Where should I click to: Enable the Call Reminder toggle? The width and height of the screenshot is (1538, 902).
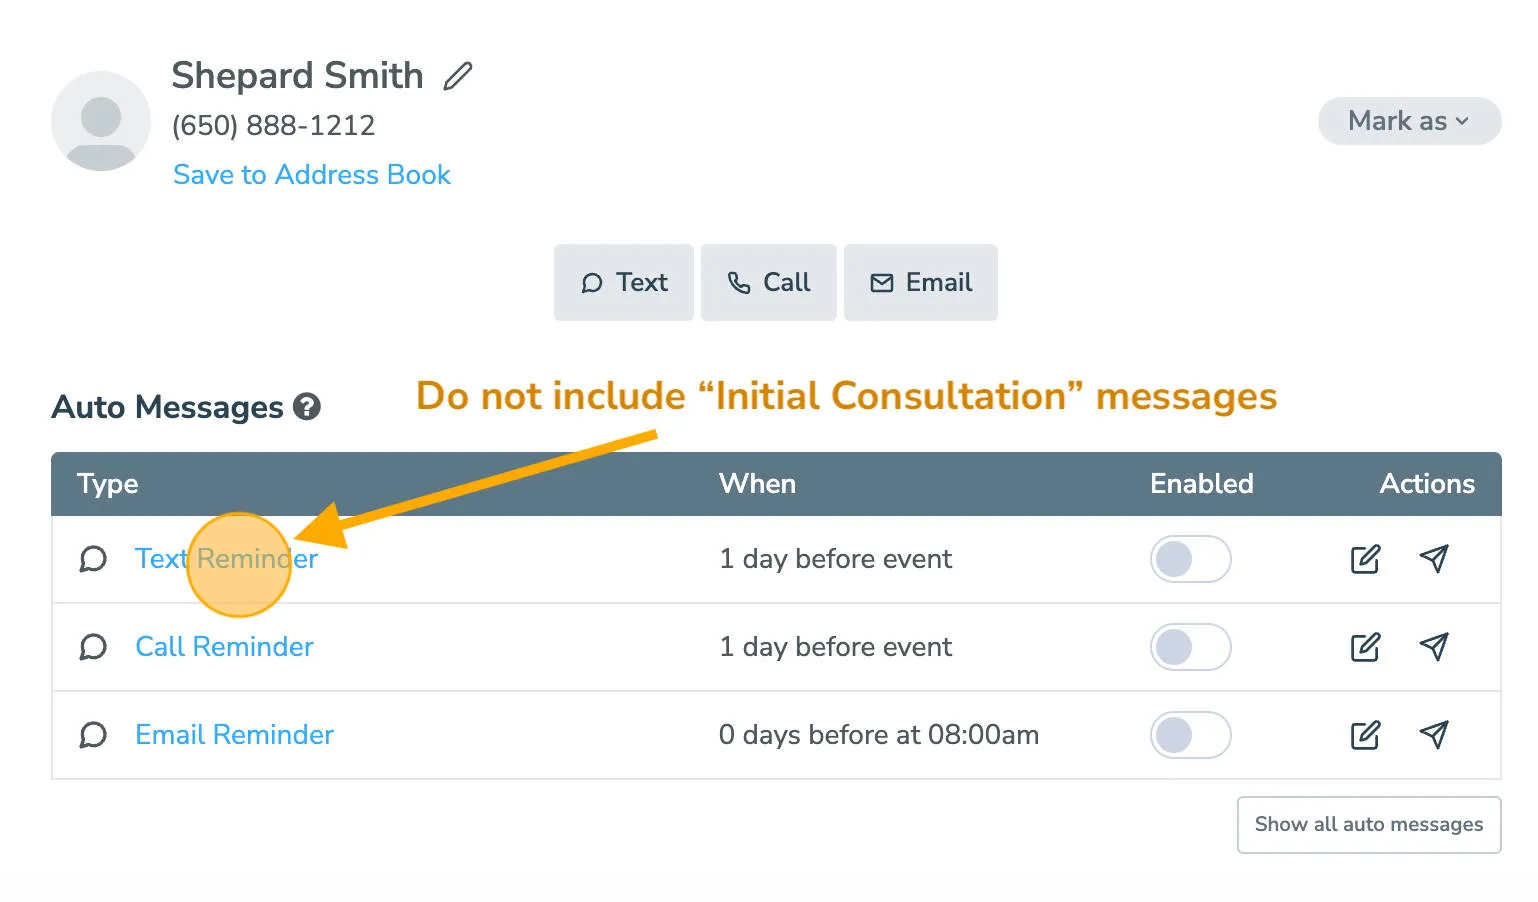(1190, 647)
